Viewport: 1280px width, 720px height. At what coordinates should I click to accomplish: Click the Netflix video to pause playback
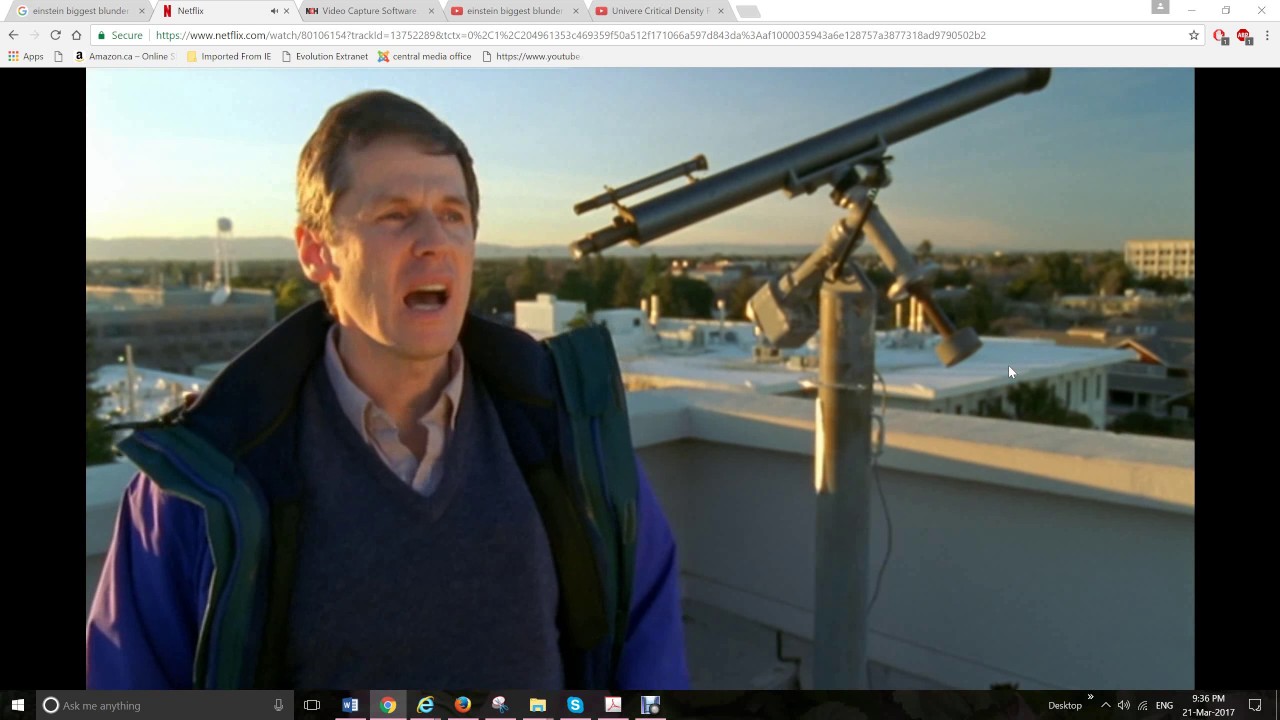pyautogui.click(x=640, y=378)
